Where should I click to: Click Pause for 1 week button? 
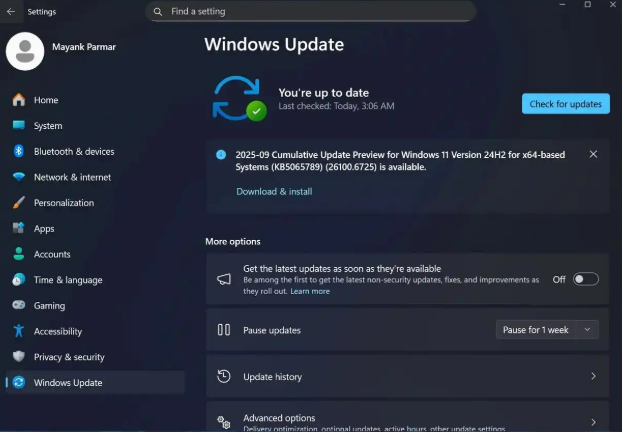536,330
